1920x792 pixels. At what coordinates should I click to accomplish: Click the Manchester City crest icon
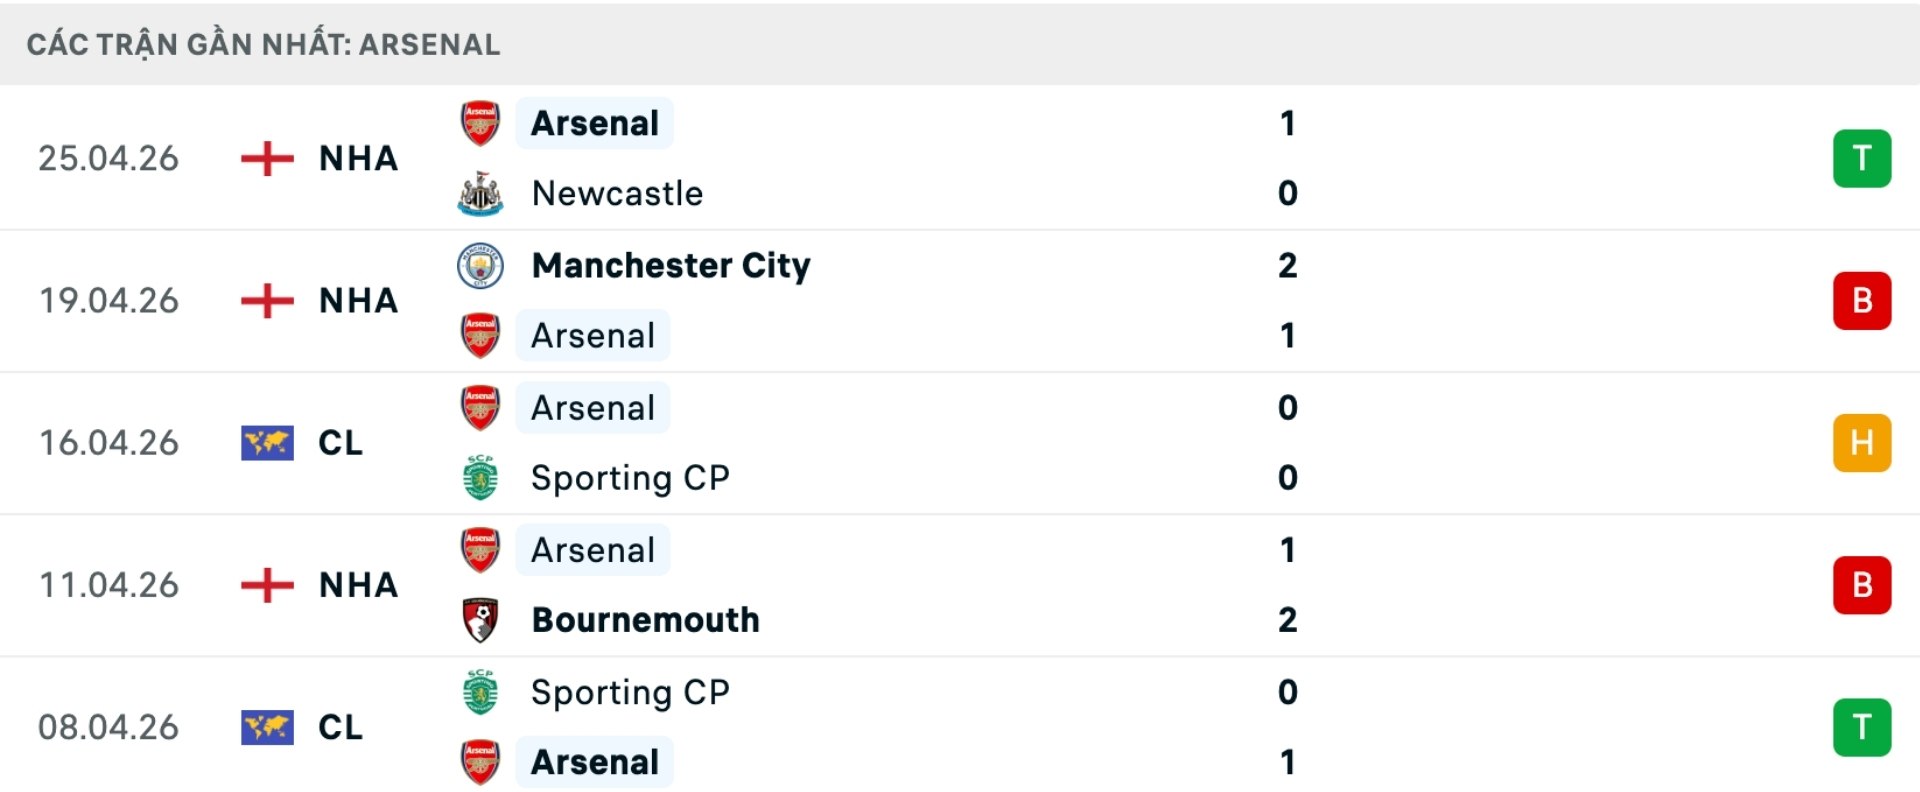pos(480,265)
